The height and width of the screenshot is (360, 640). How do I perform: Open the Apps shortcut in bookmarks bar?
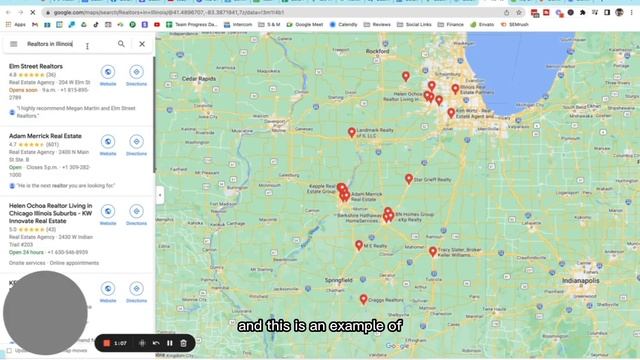pos(16,24)
